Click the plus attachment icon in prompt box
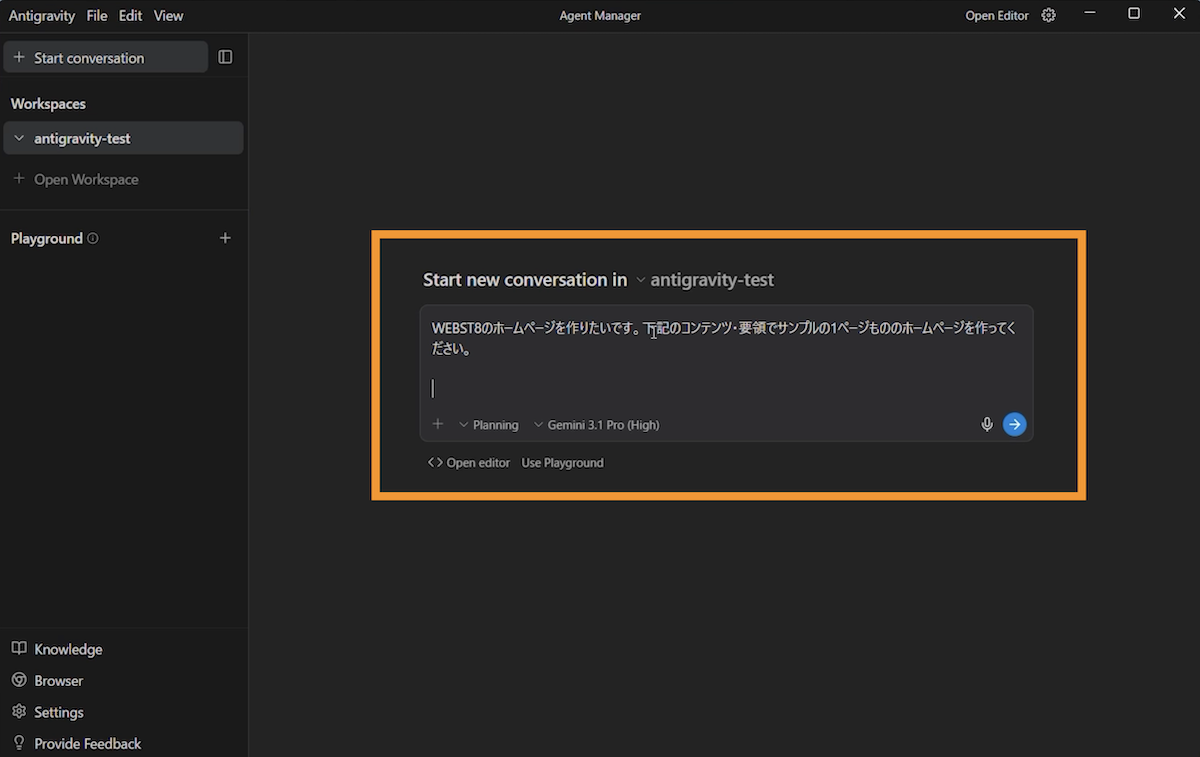Viewport: 1200px width, 757px height. click(437, 425)
